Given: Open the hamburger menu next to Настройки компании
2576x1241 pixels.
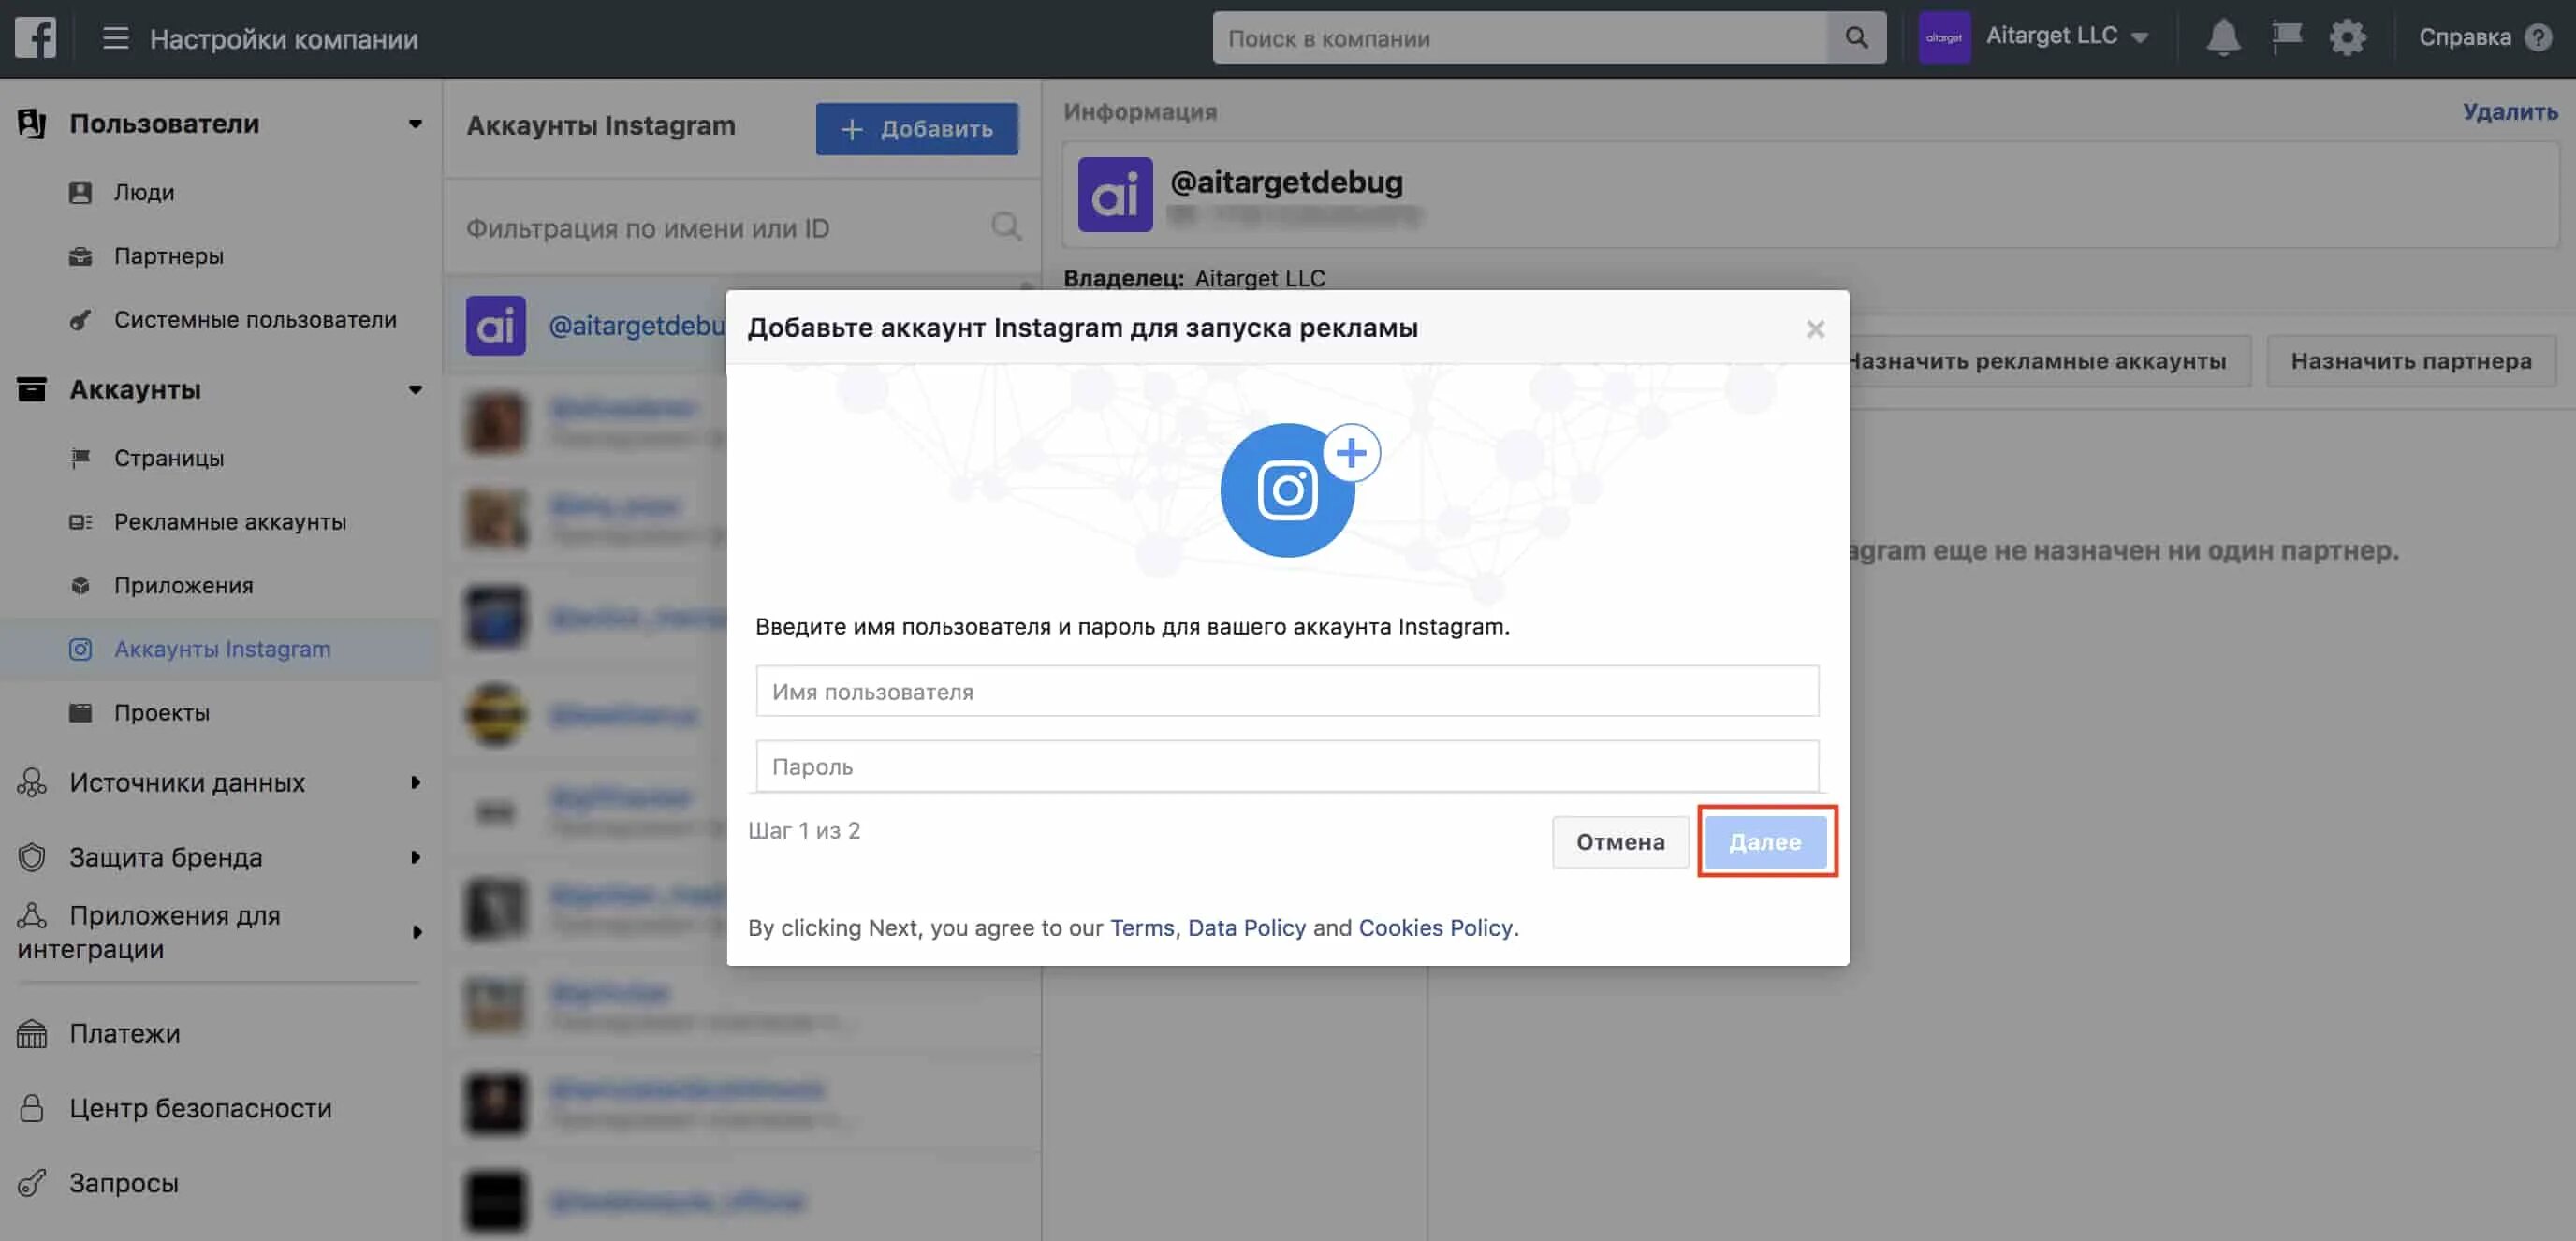Looking at the screenshot, I should pos(116,38).
